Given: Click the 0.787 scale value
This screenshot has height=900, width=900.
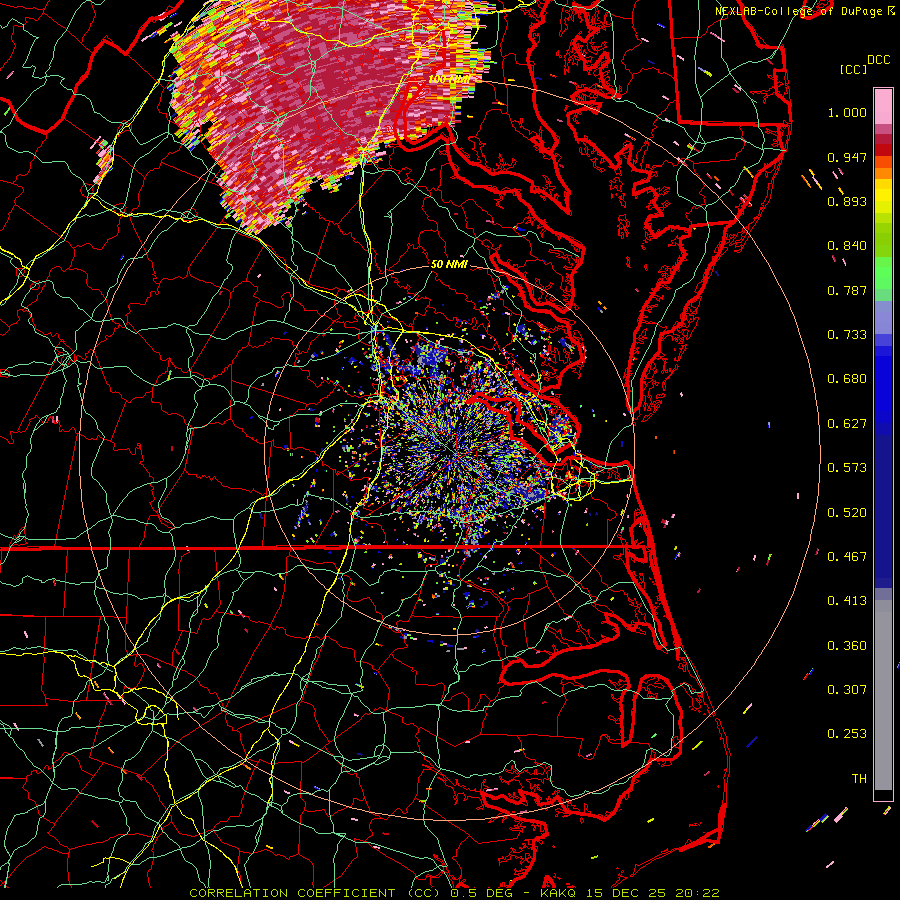Looking at the screenshot, I should pos(847,290).
